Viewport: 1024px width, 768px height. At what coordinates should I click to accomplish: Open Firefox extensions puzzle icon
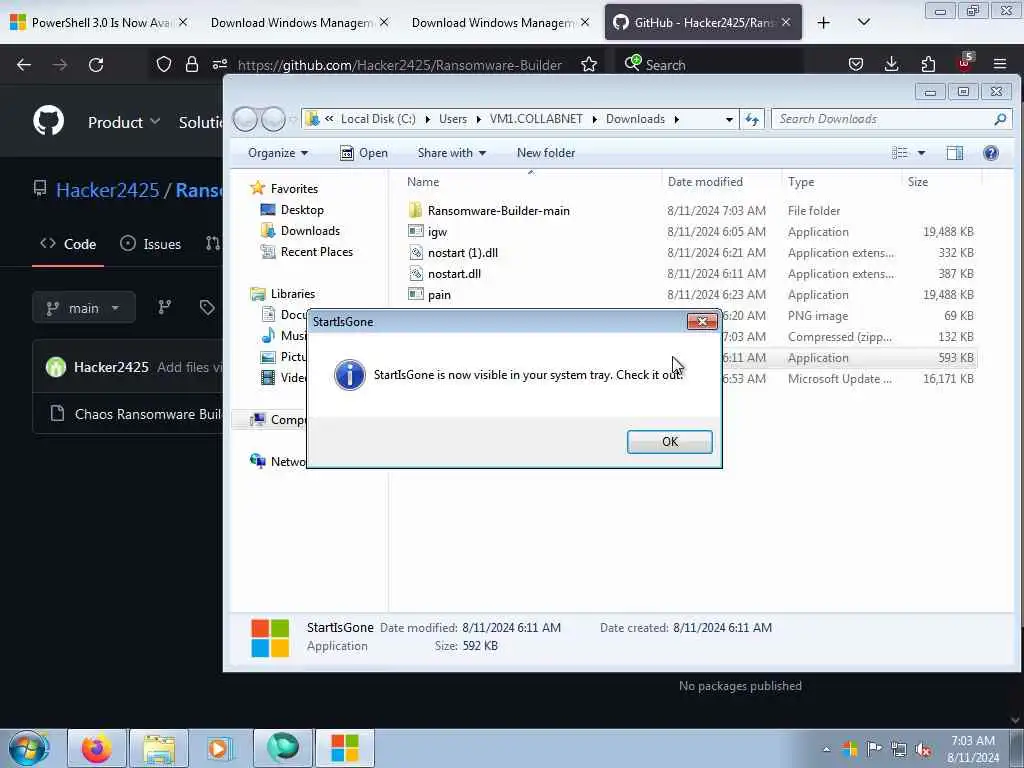tap(928, 65)
